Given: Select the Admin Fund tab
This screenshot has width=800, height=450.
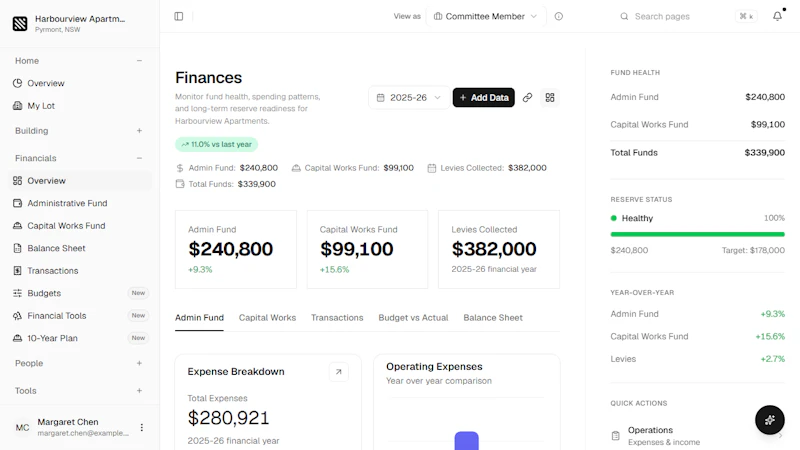Looking at the screenshot, I should (x=199, y=317).
